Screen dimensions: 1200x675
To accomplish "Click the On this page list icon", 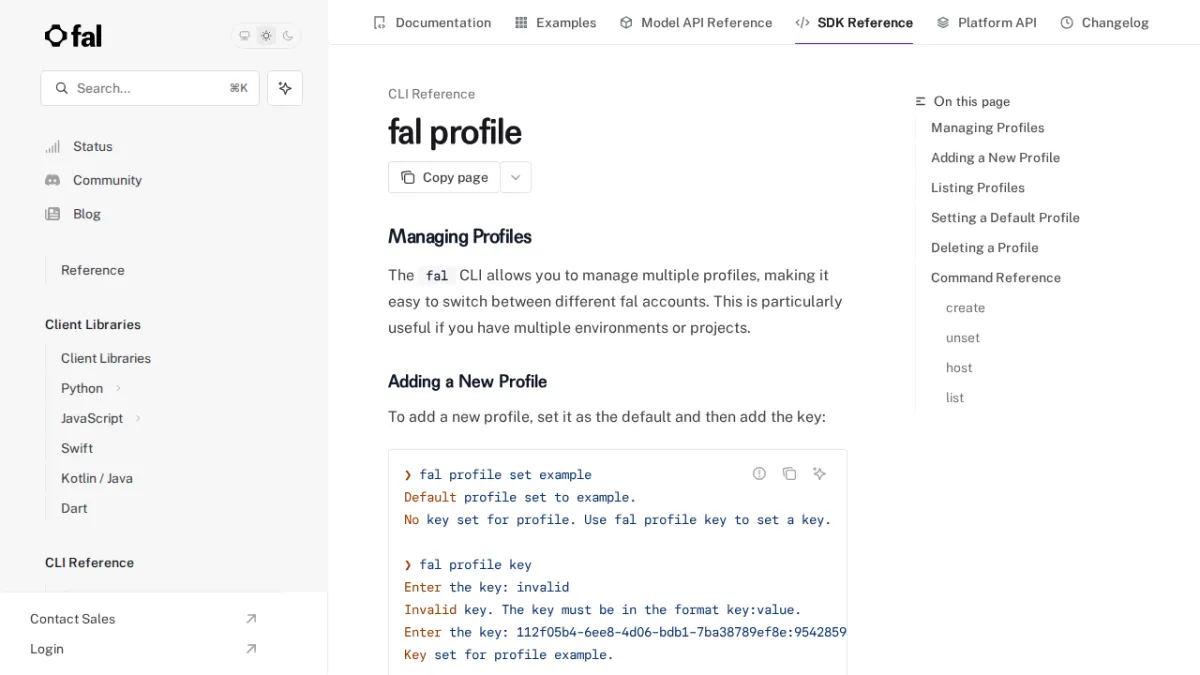I will (921, 101).
